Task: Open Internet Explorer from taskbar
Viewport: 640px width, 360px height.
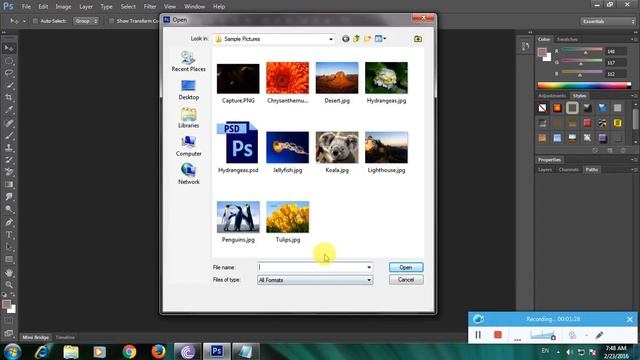Action: (x=42, y=351)
